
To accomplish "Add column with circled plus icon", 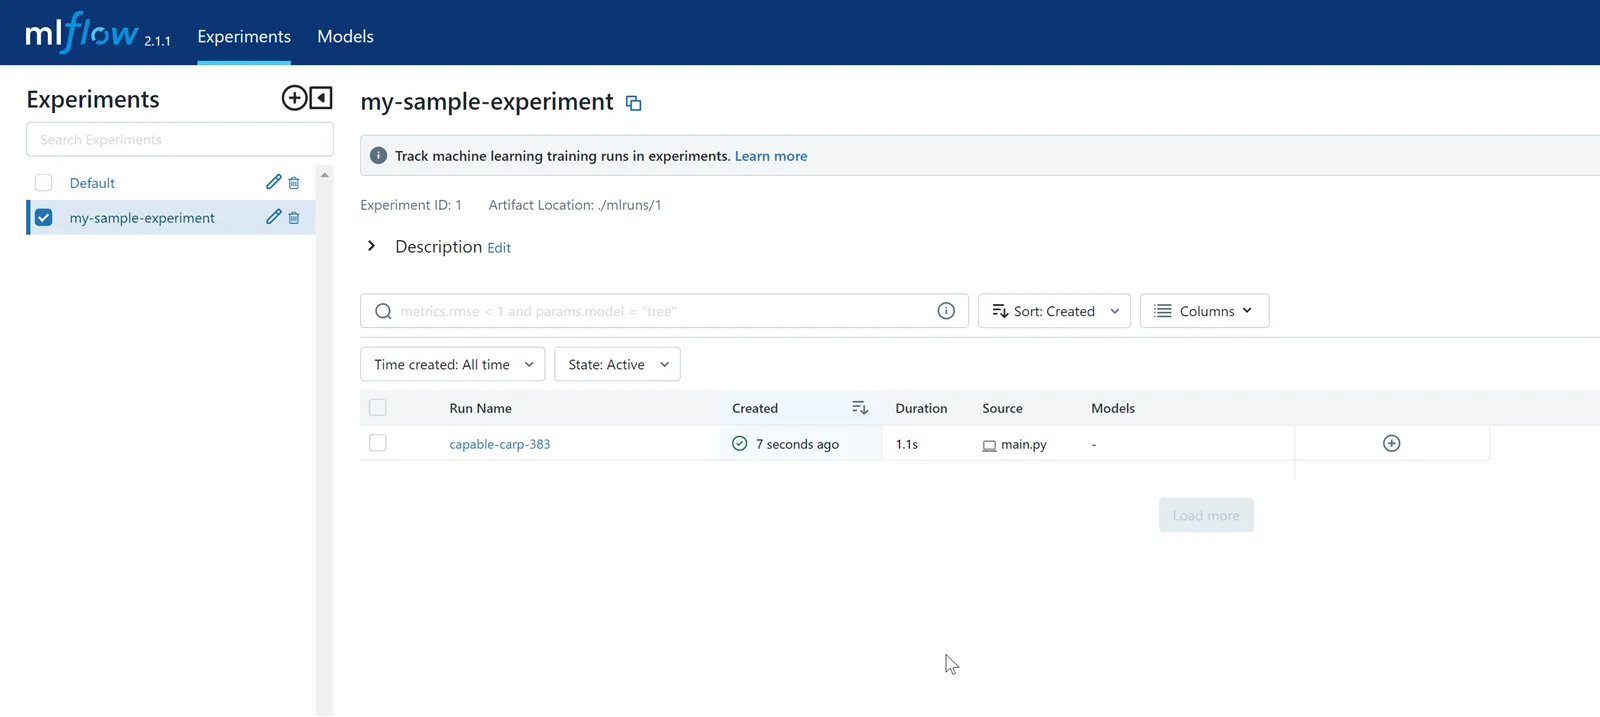I will (x=1391, y=443).
